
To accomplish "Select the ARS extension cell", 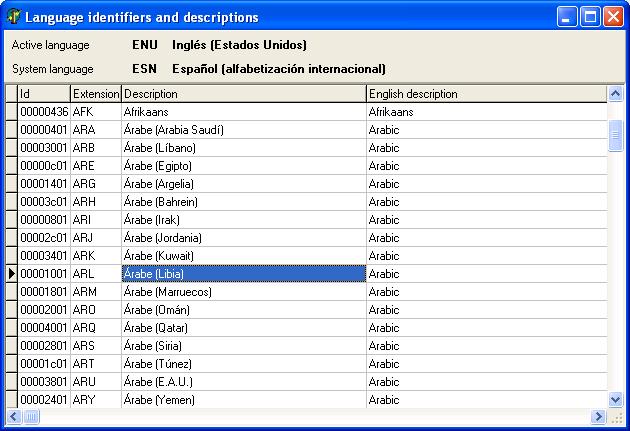I will point(95,345).
